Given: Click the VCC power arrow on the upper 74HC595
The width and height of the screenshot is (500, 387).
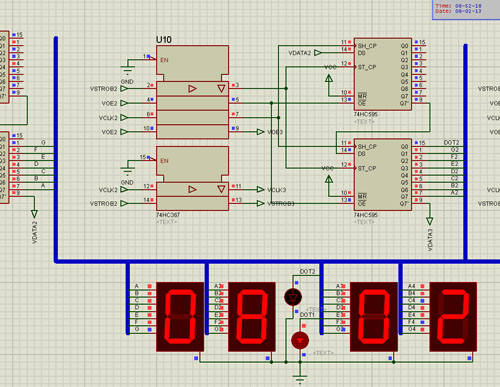Looking at the screenshot, I should tap(329, 78).
